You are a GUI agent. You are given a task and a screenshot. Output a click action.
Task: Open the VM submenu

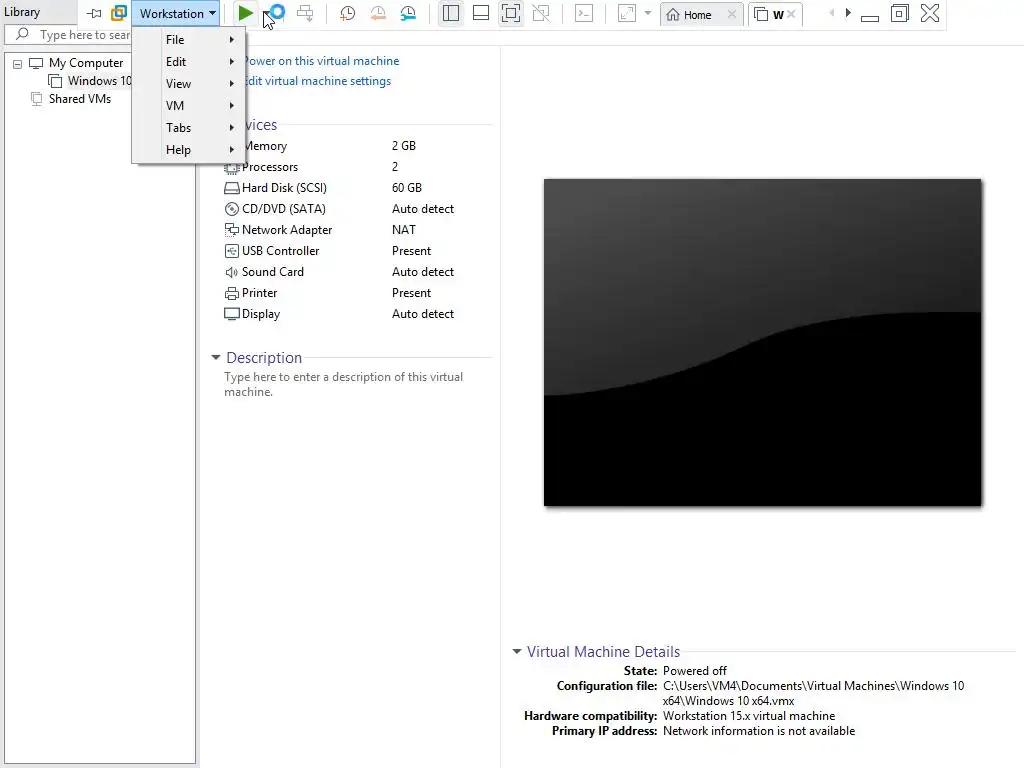tap(189, 106)
